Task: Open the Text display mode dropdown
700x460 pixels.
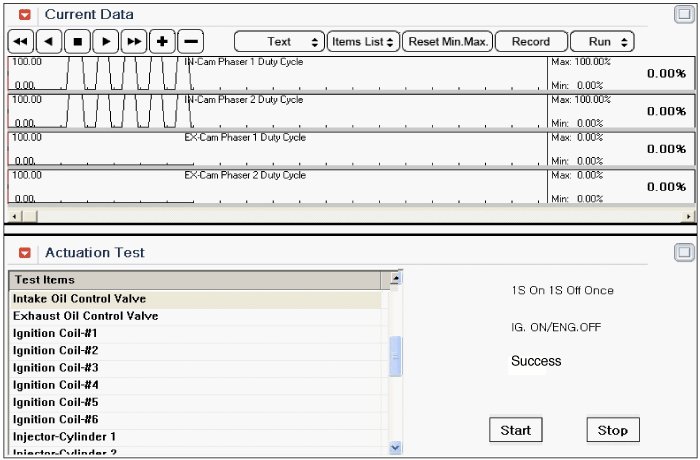Action: 279,42
